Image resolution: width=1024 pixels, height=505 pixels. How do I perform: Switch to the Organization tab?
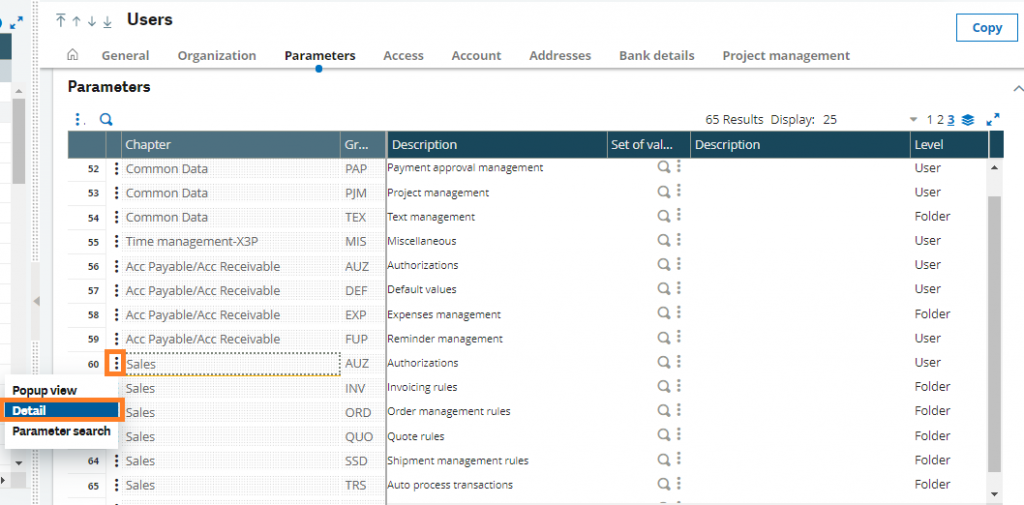217,56
